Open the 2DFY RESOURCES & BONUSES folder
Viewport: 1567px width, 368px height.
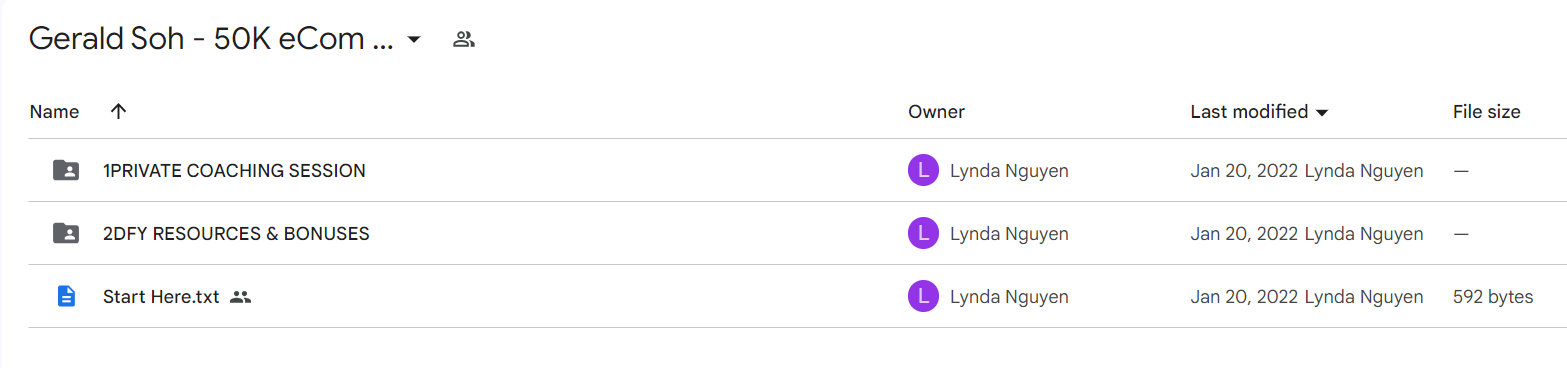pyautogui.click(x=236, y=234)
